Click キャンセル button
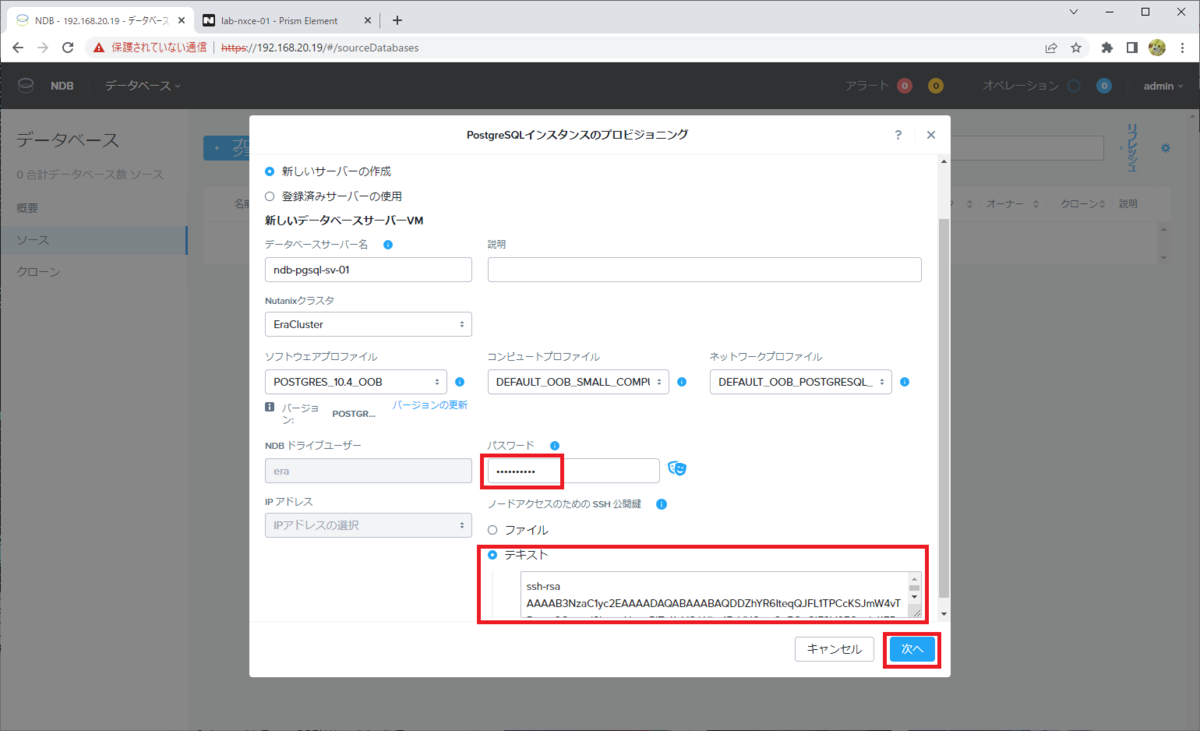1200x731 pixels. (835, 649)
